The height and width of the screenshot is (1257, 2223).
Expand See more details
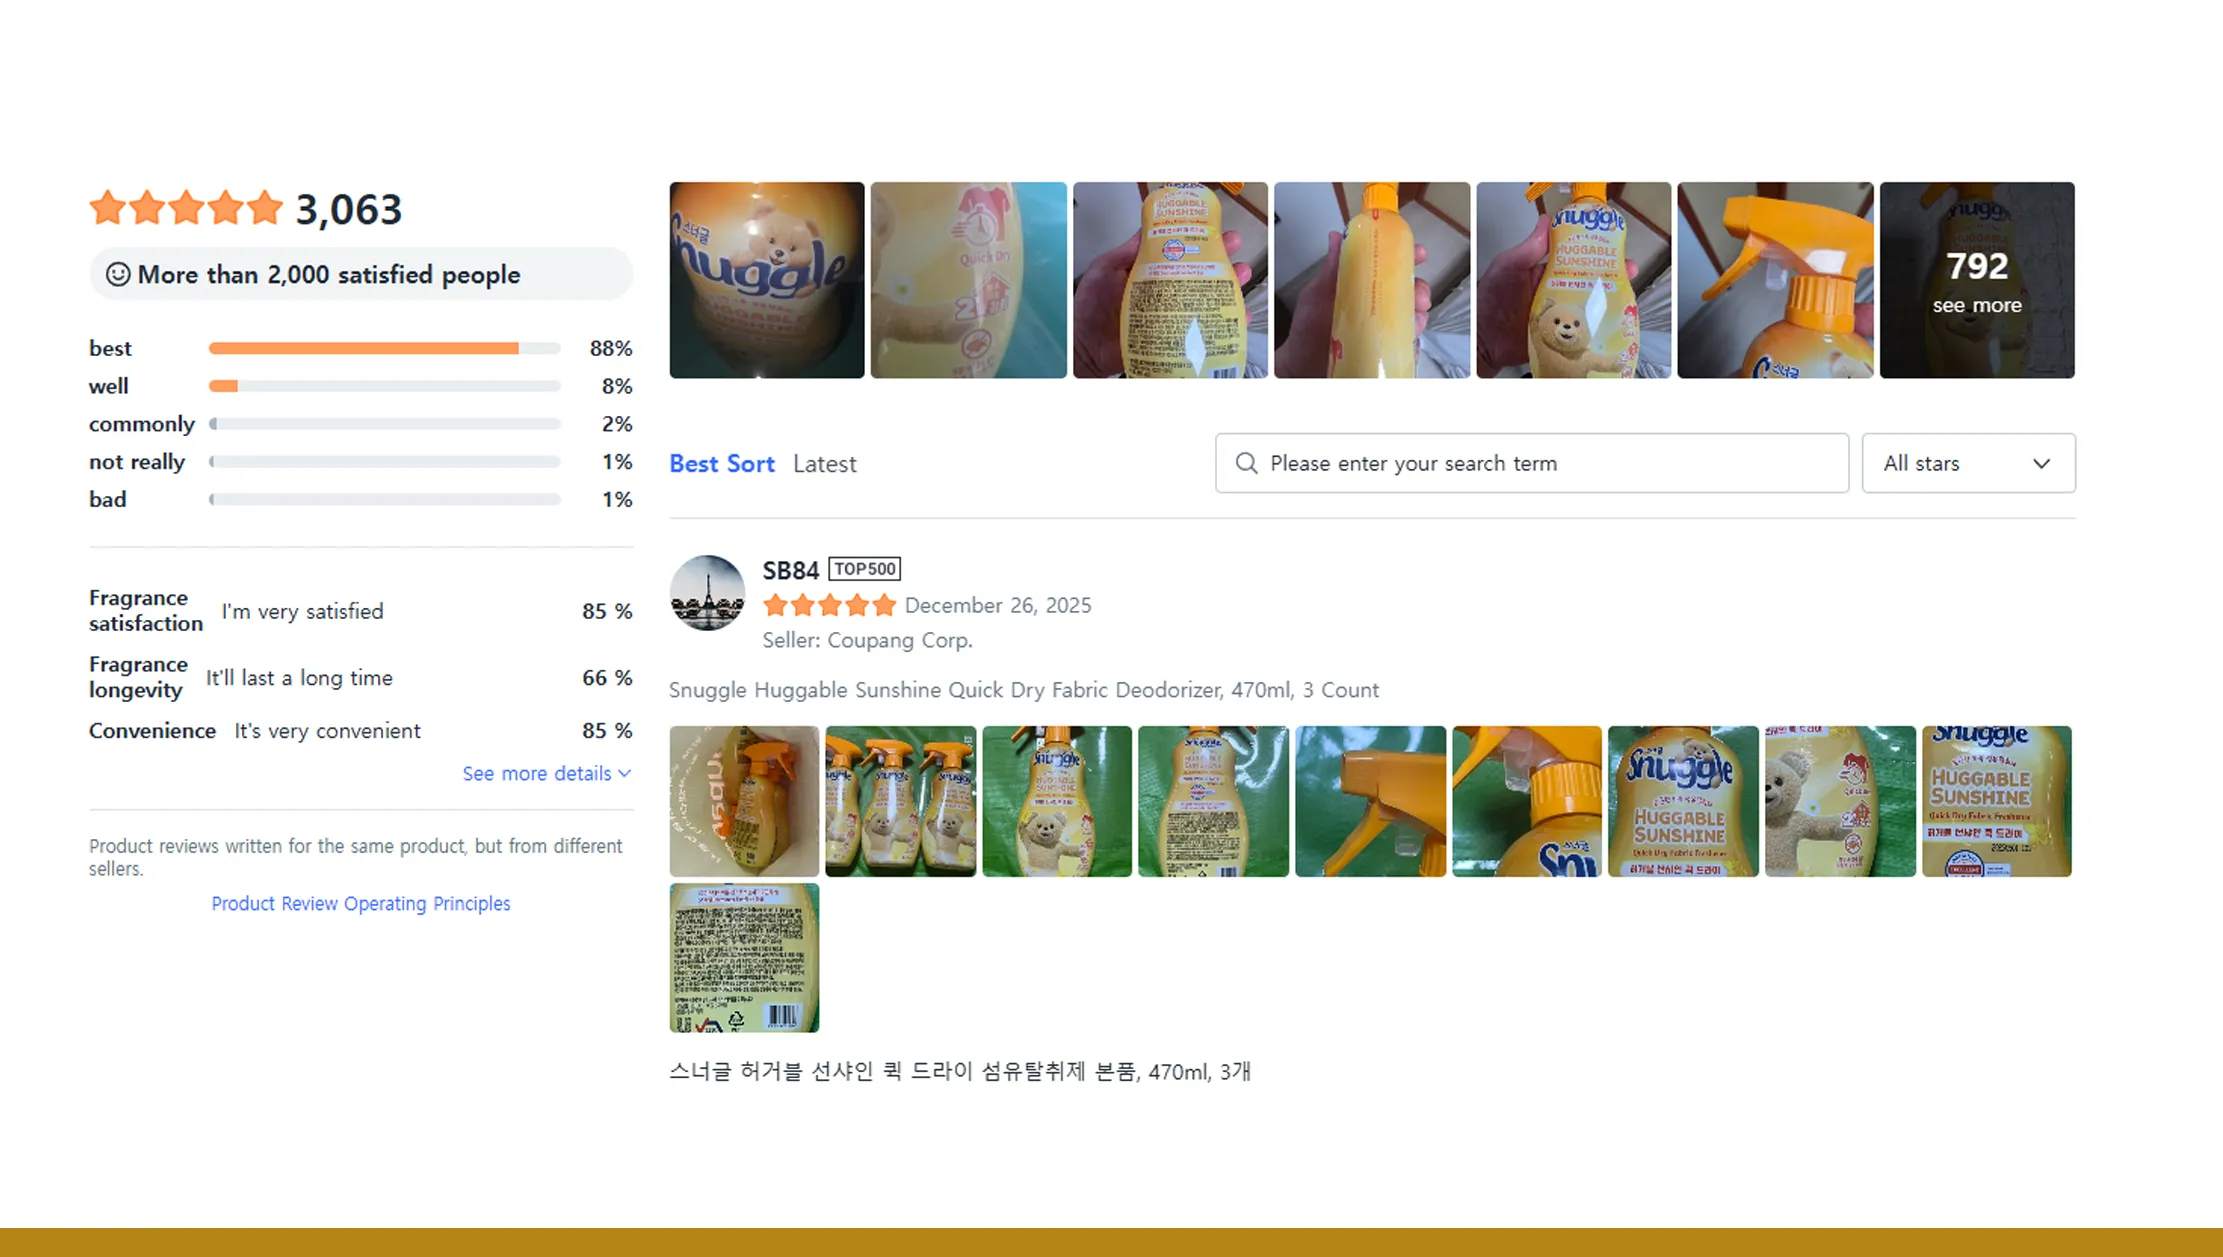(547, 773)
